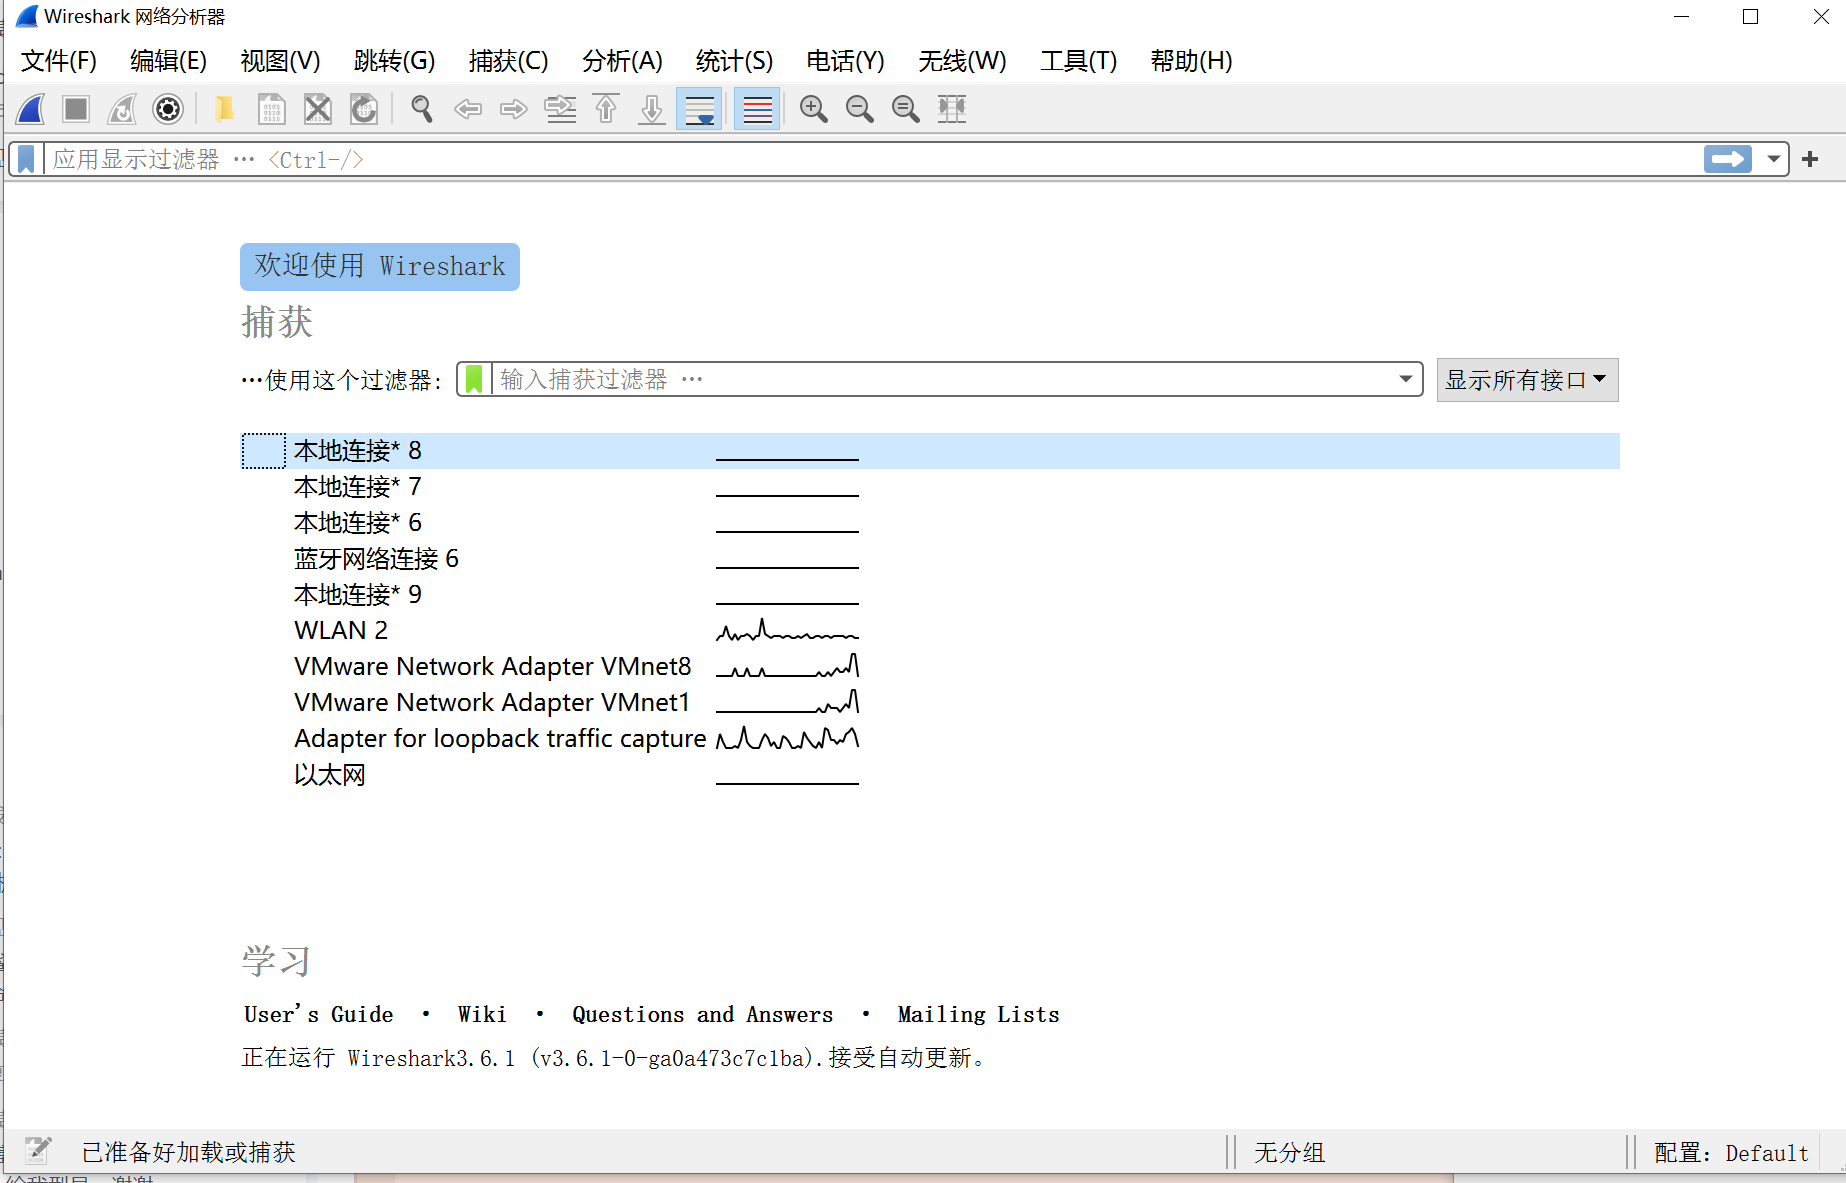Open the 捕获(C) menu
Viewport: 1846px width, 1183px height.
point(508,61)
